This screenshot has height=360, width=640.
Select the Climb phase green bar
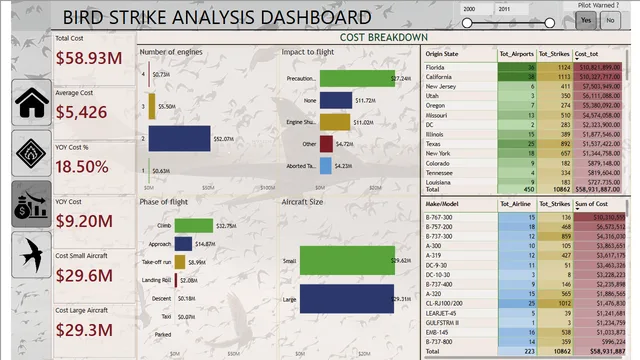coord(194,226)
